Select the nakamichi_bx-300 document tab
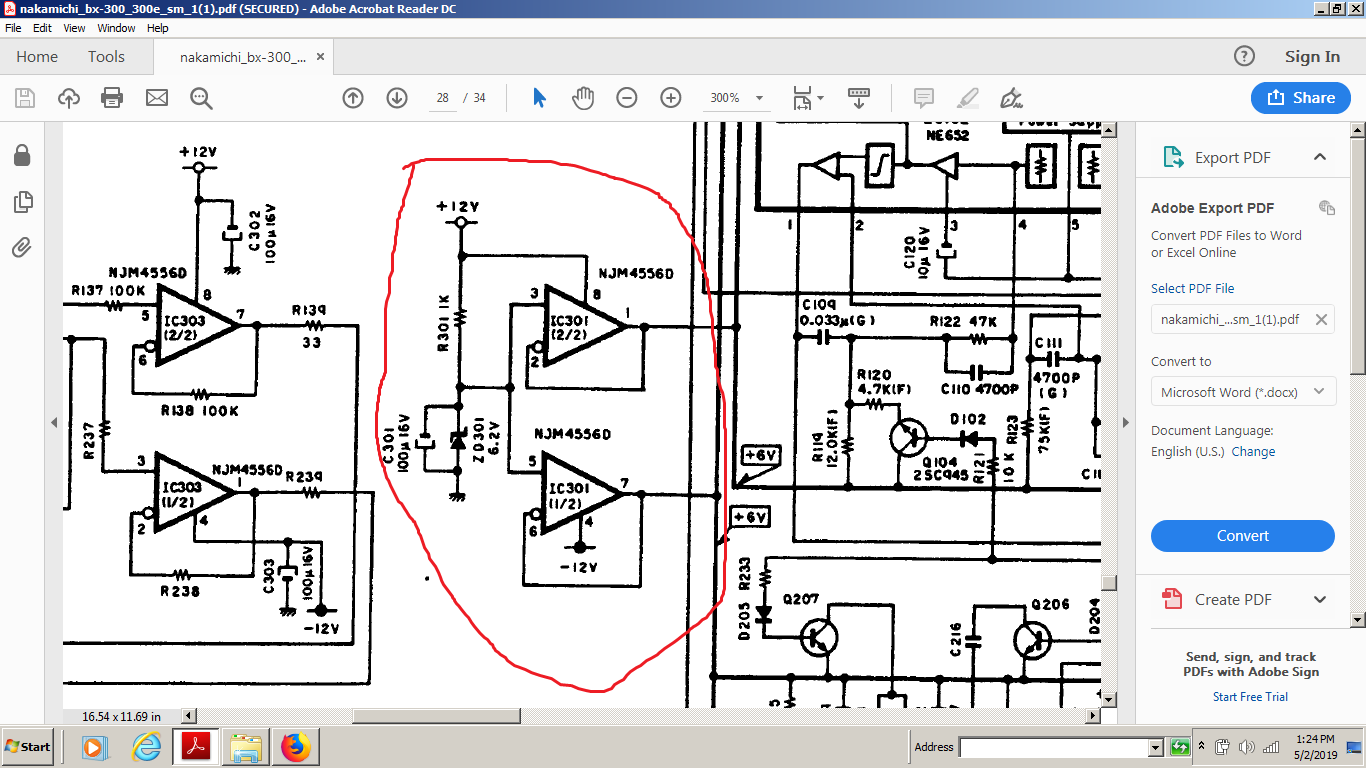This screenshot has width=1366, height=768. tap(243, 57)
